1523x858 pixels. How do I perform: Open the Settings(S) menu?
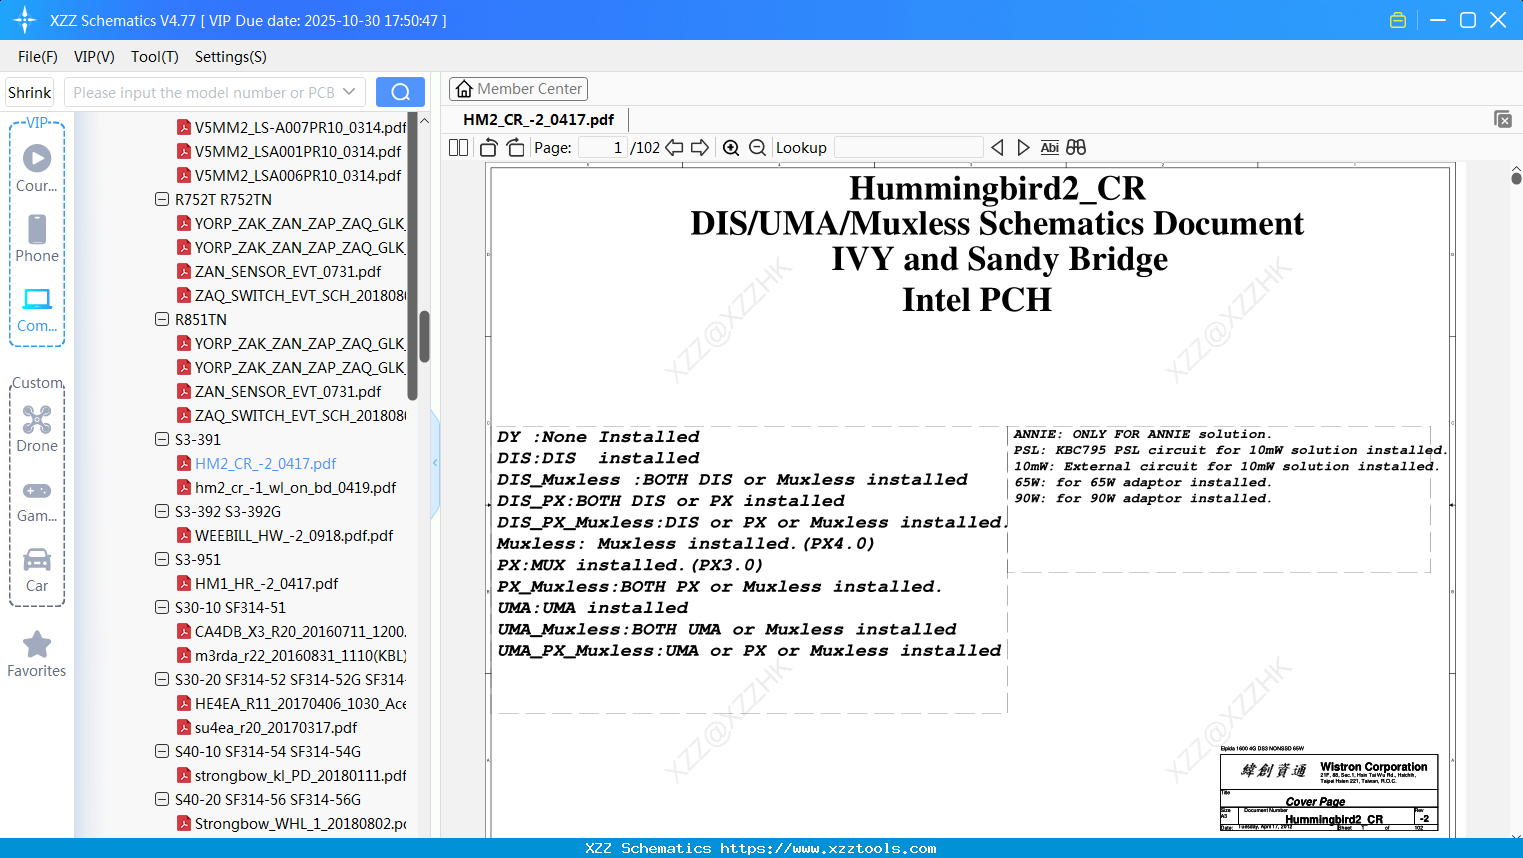click(231, 57)
